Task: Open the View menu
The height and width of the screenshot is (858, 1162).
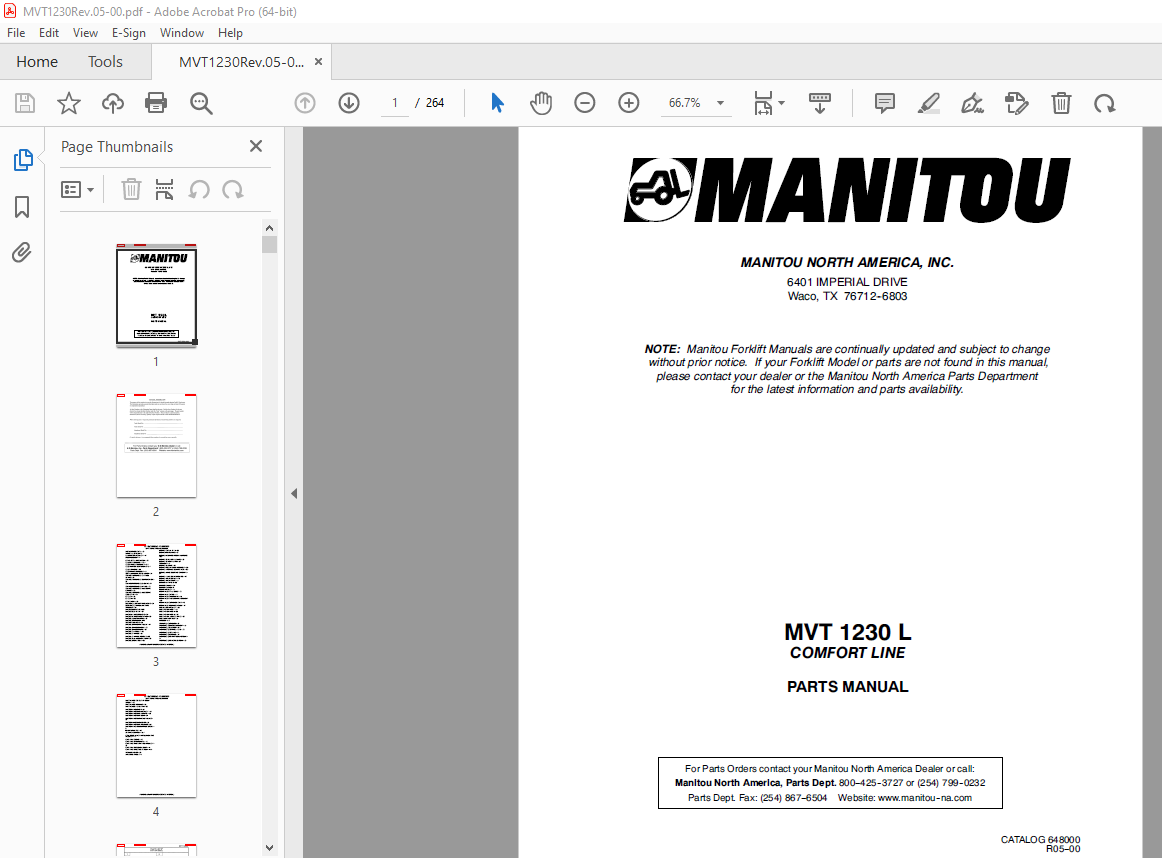Action: pos(85,33)
